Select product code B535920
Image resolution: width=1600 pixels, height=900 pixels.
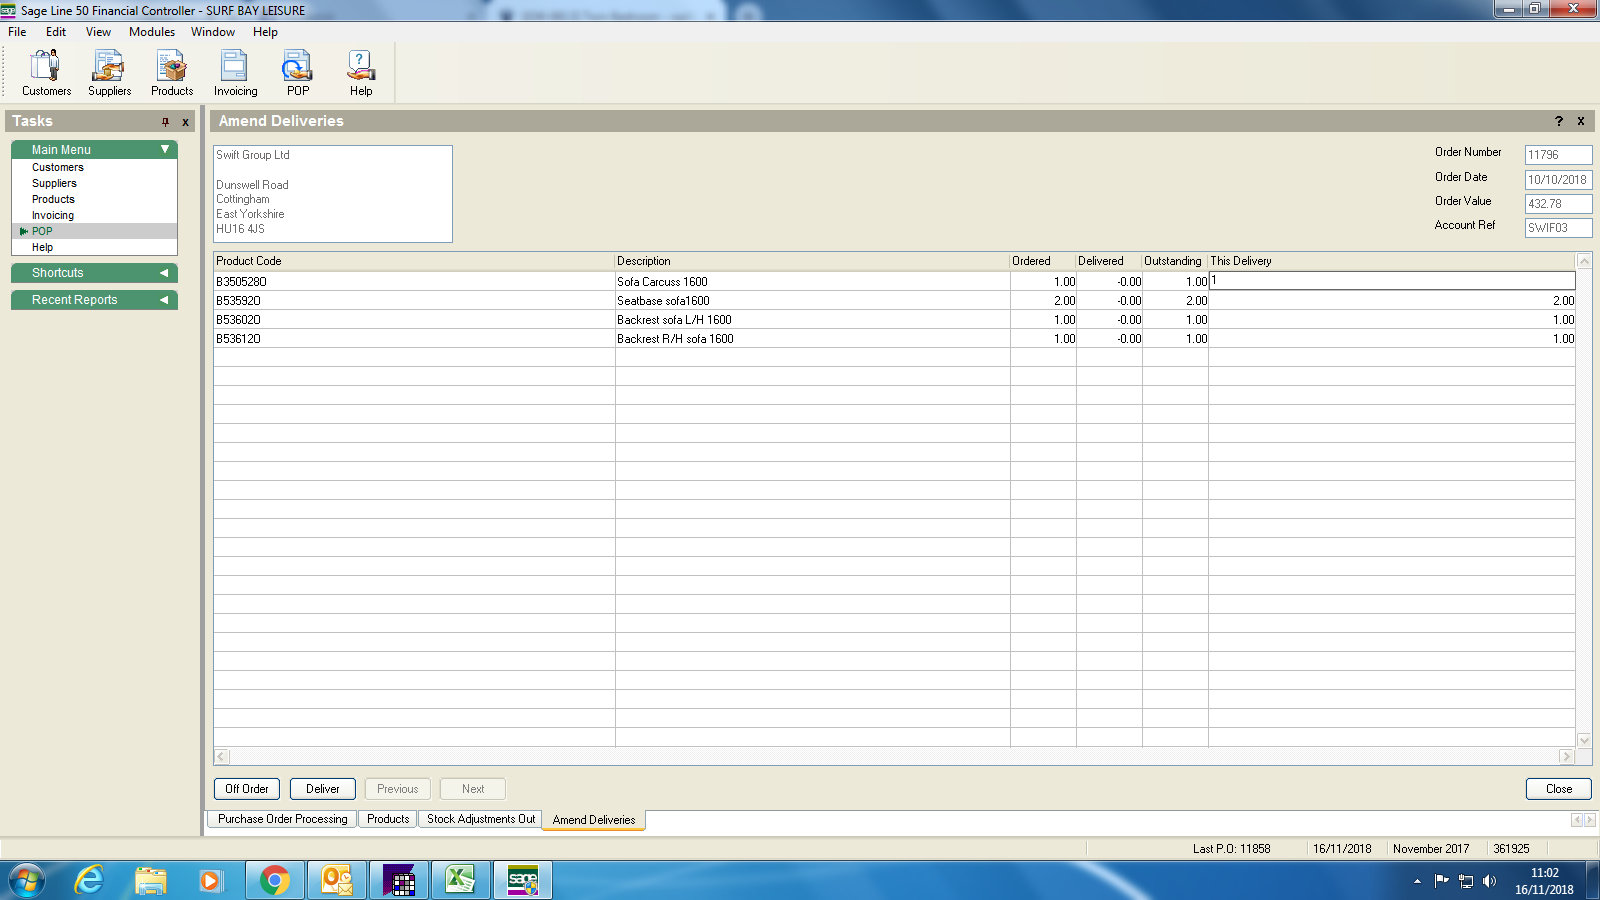click(238, 301)
